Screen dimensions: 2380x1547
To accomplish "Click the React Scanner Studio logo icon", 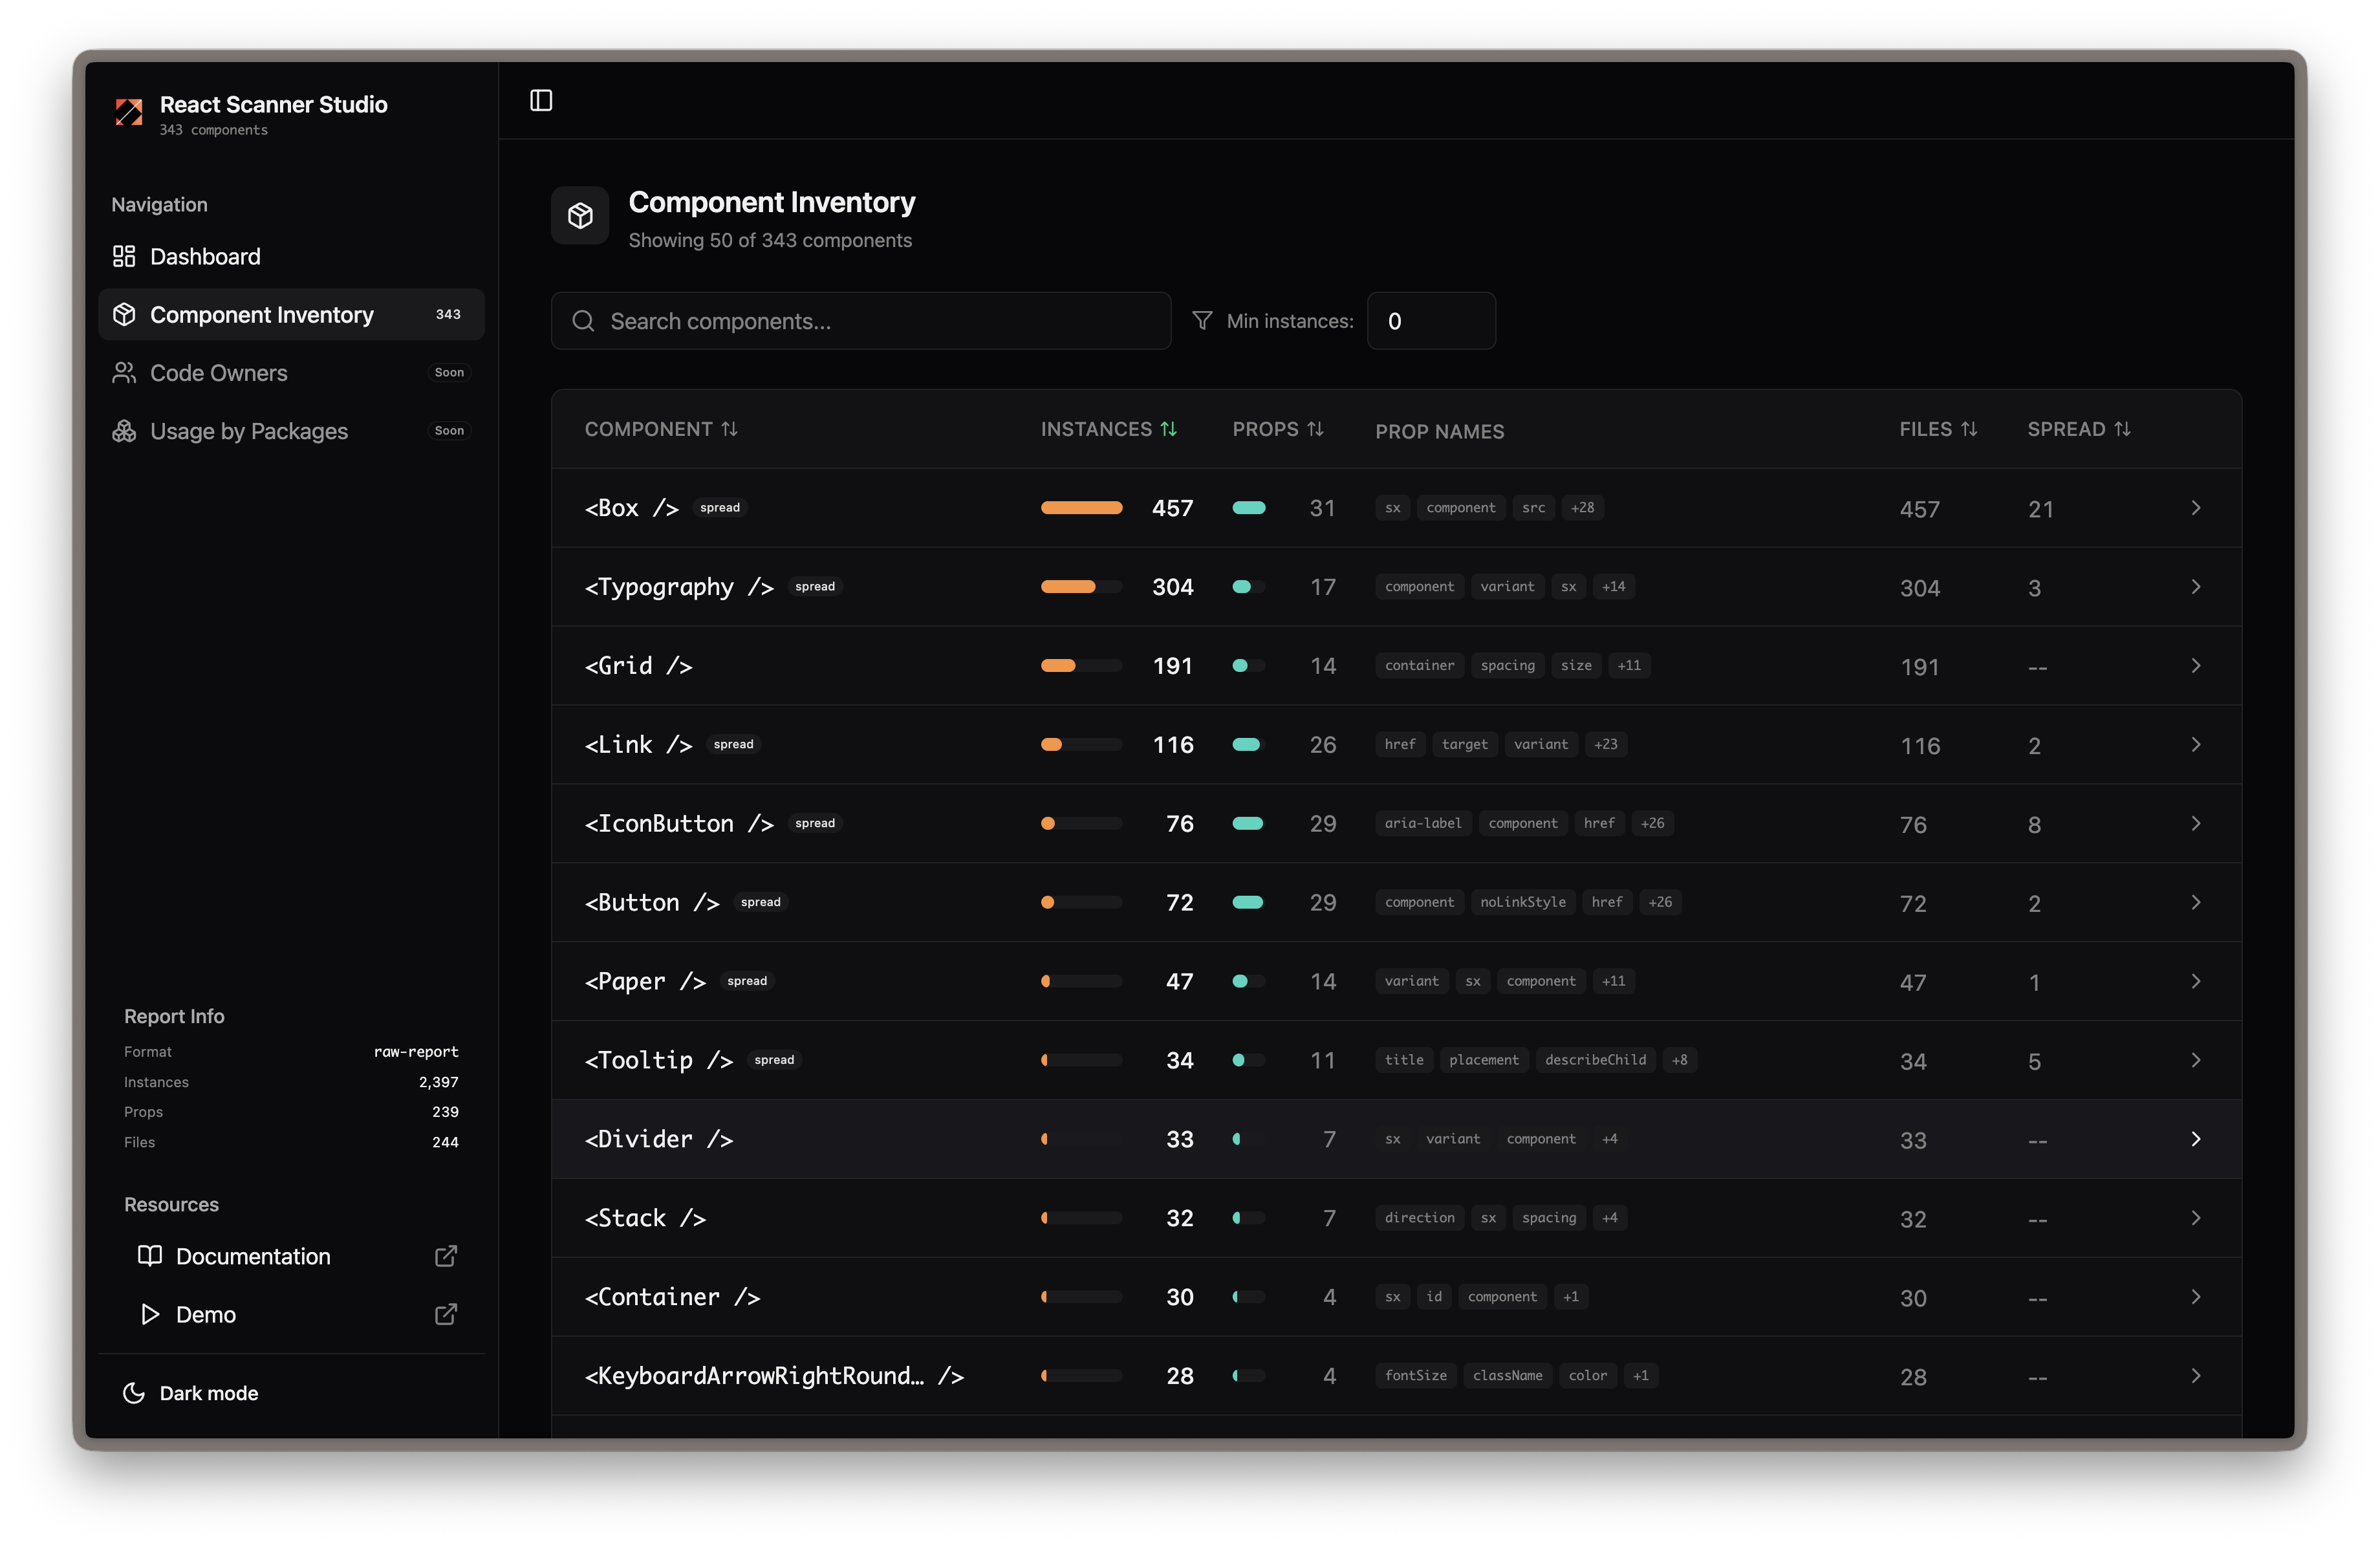I will pos(128,113).
